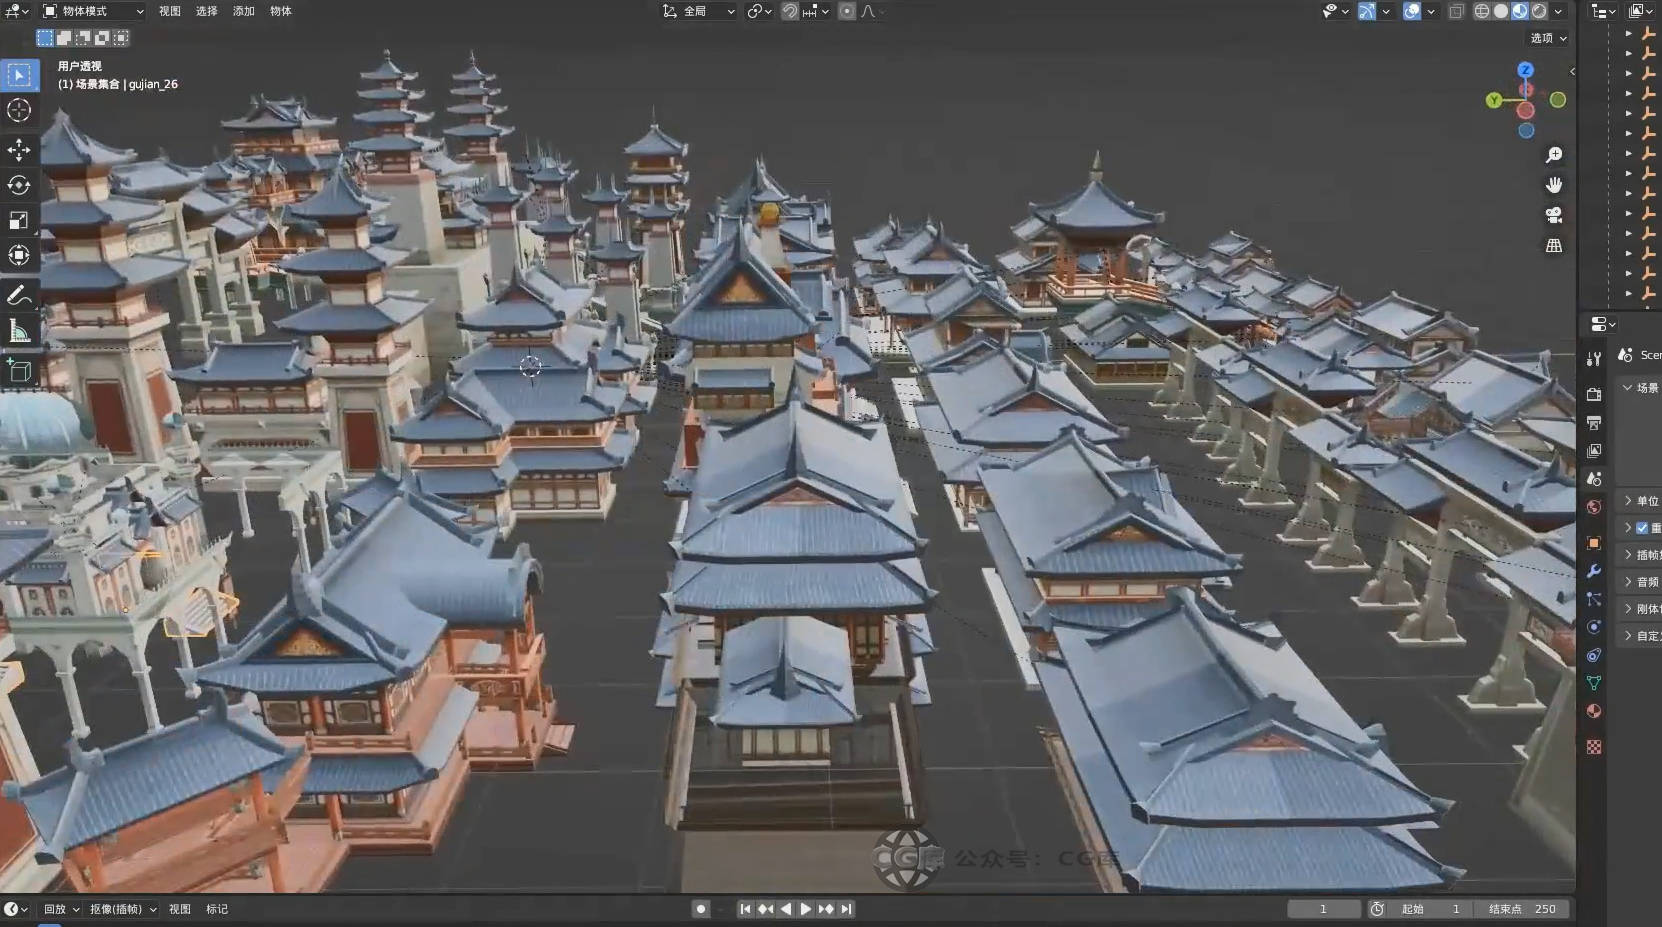Select the Move tool in the toolbar
Viewport: 1662px width, 927px height.
19,150
